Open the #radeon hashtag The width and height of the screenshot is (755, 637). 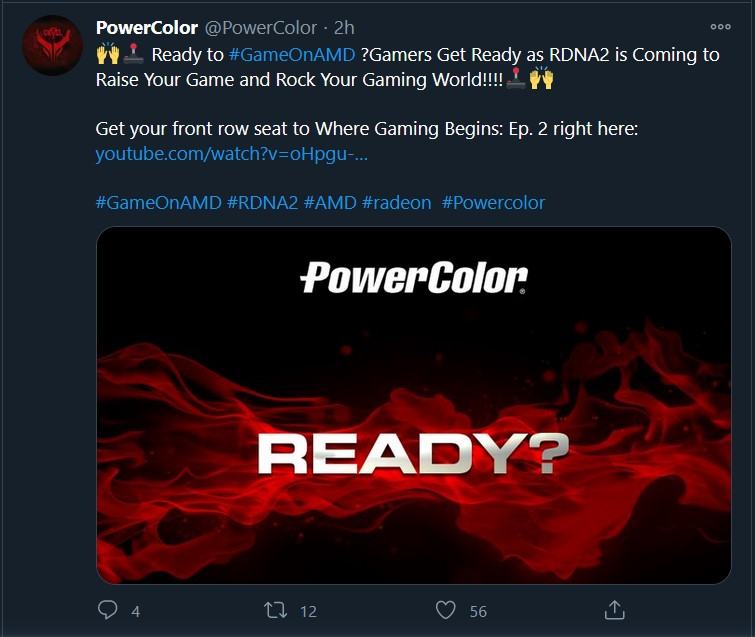click(x=396, y=203)
